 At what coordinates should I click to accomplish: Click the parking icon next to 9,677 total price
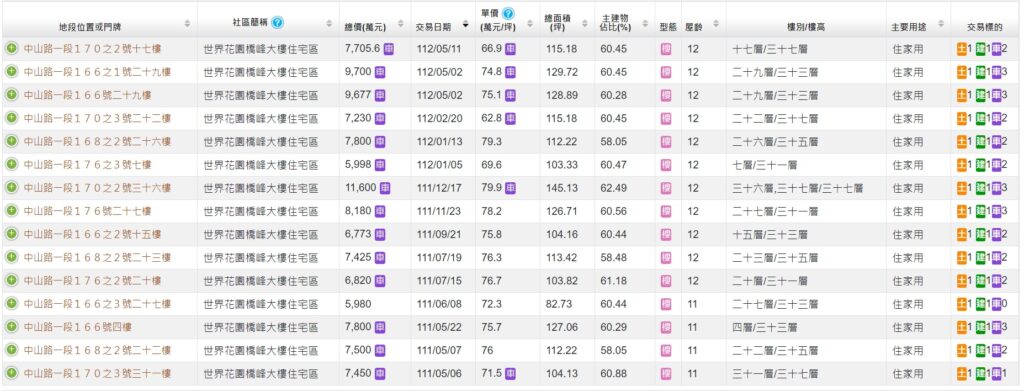[x=379, y=95]
